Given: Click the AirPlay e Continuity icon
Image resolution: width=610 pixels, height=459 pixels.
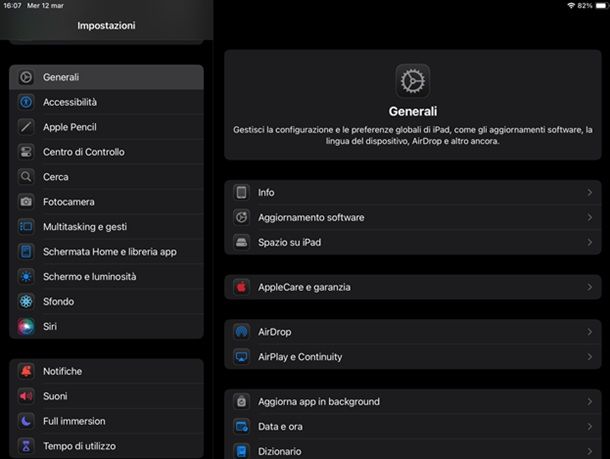Looking at the screenshot, I should pos(242,357).
